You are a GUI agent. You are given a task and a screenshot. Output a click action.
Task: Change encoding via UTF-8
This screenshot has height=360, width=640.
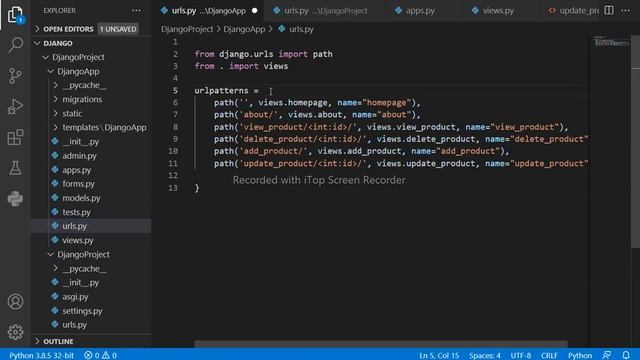521,355
